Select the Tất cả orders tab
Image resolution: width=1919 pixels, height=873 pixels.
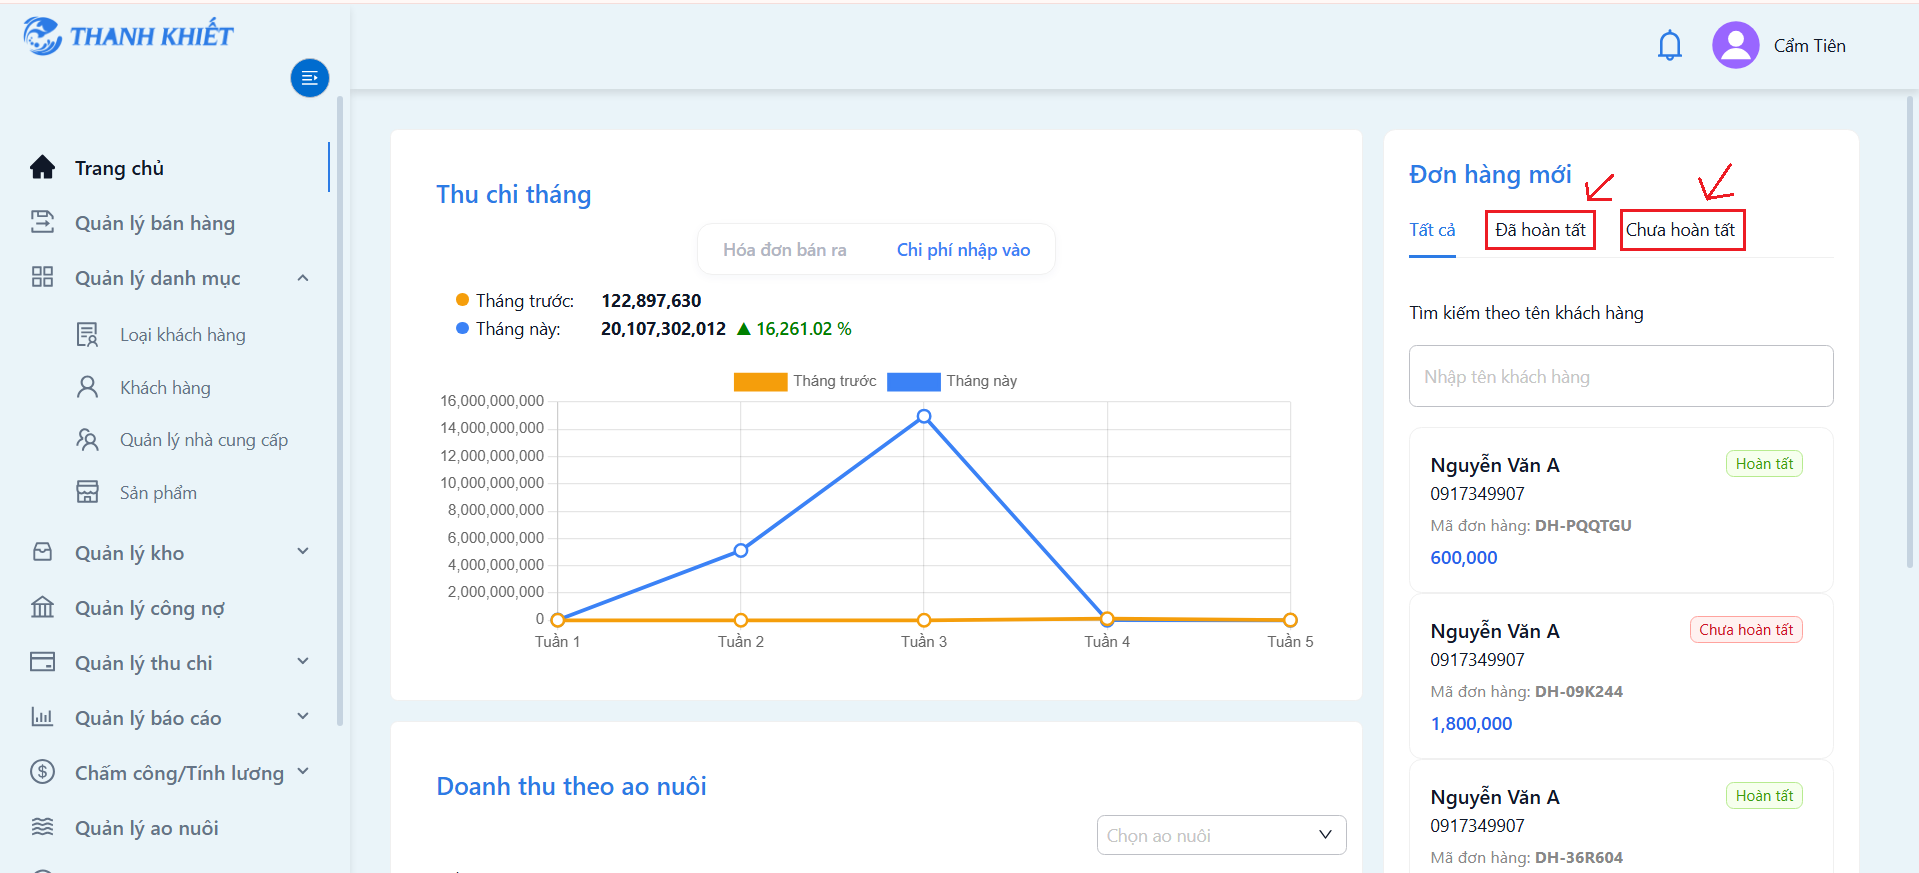(1432, 230)
